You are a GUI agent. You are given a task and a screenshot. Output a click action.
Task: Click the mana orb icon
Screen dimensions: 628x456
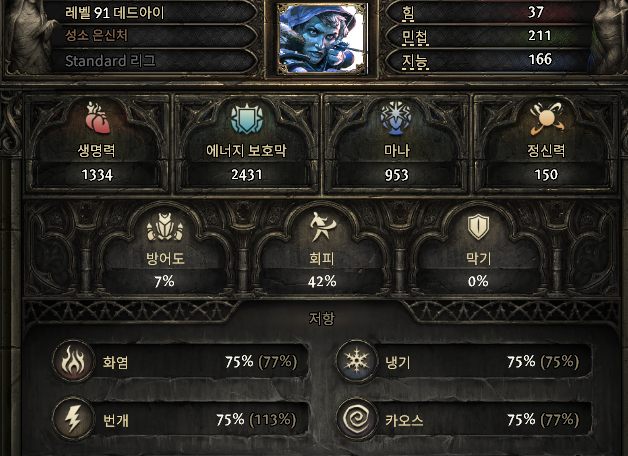point(396,118)
